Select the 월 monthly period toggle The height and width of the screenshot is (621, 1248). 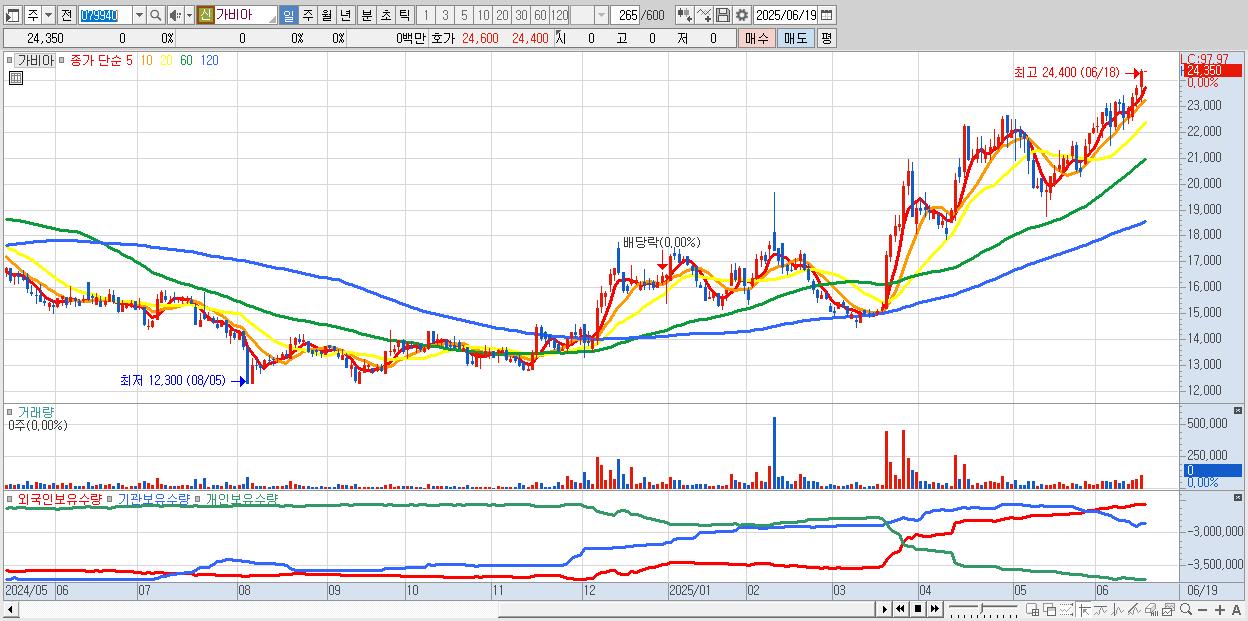(326, 15)
